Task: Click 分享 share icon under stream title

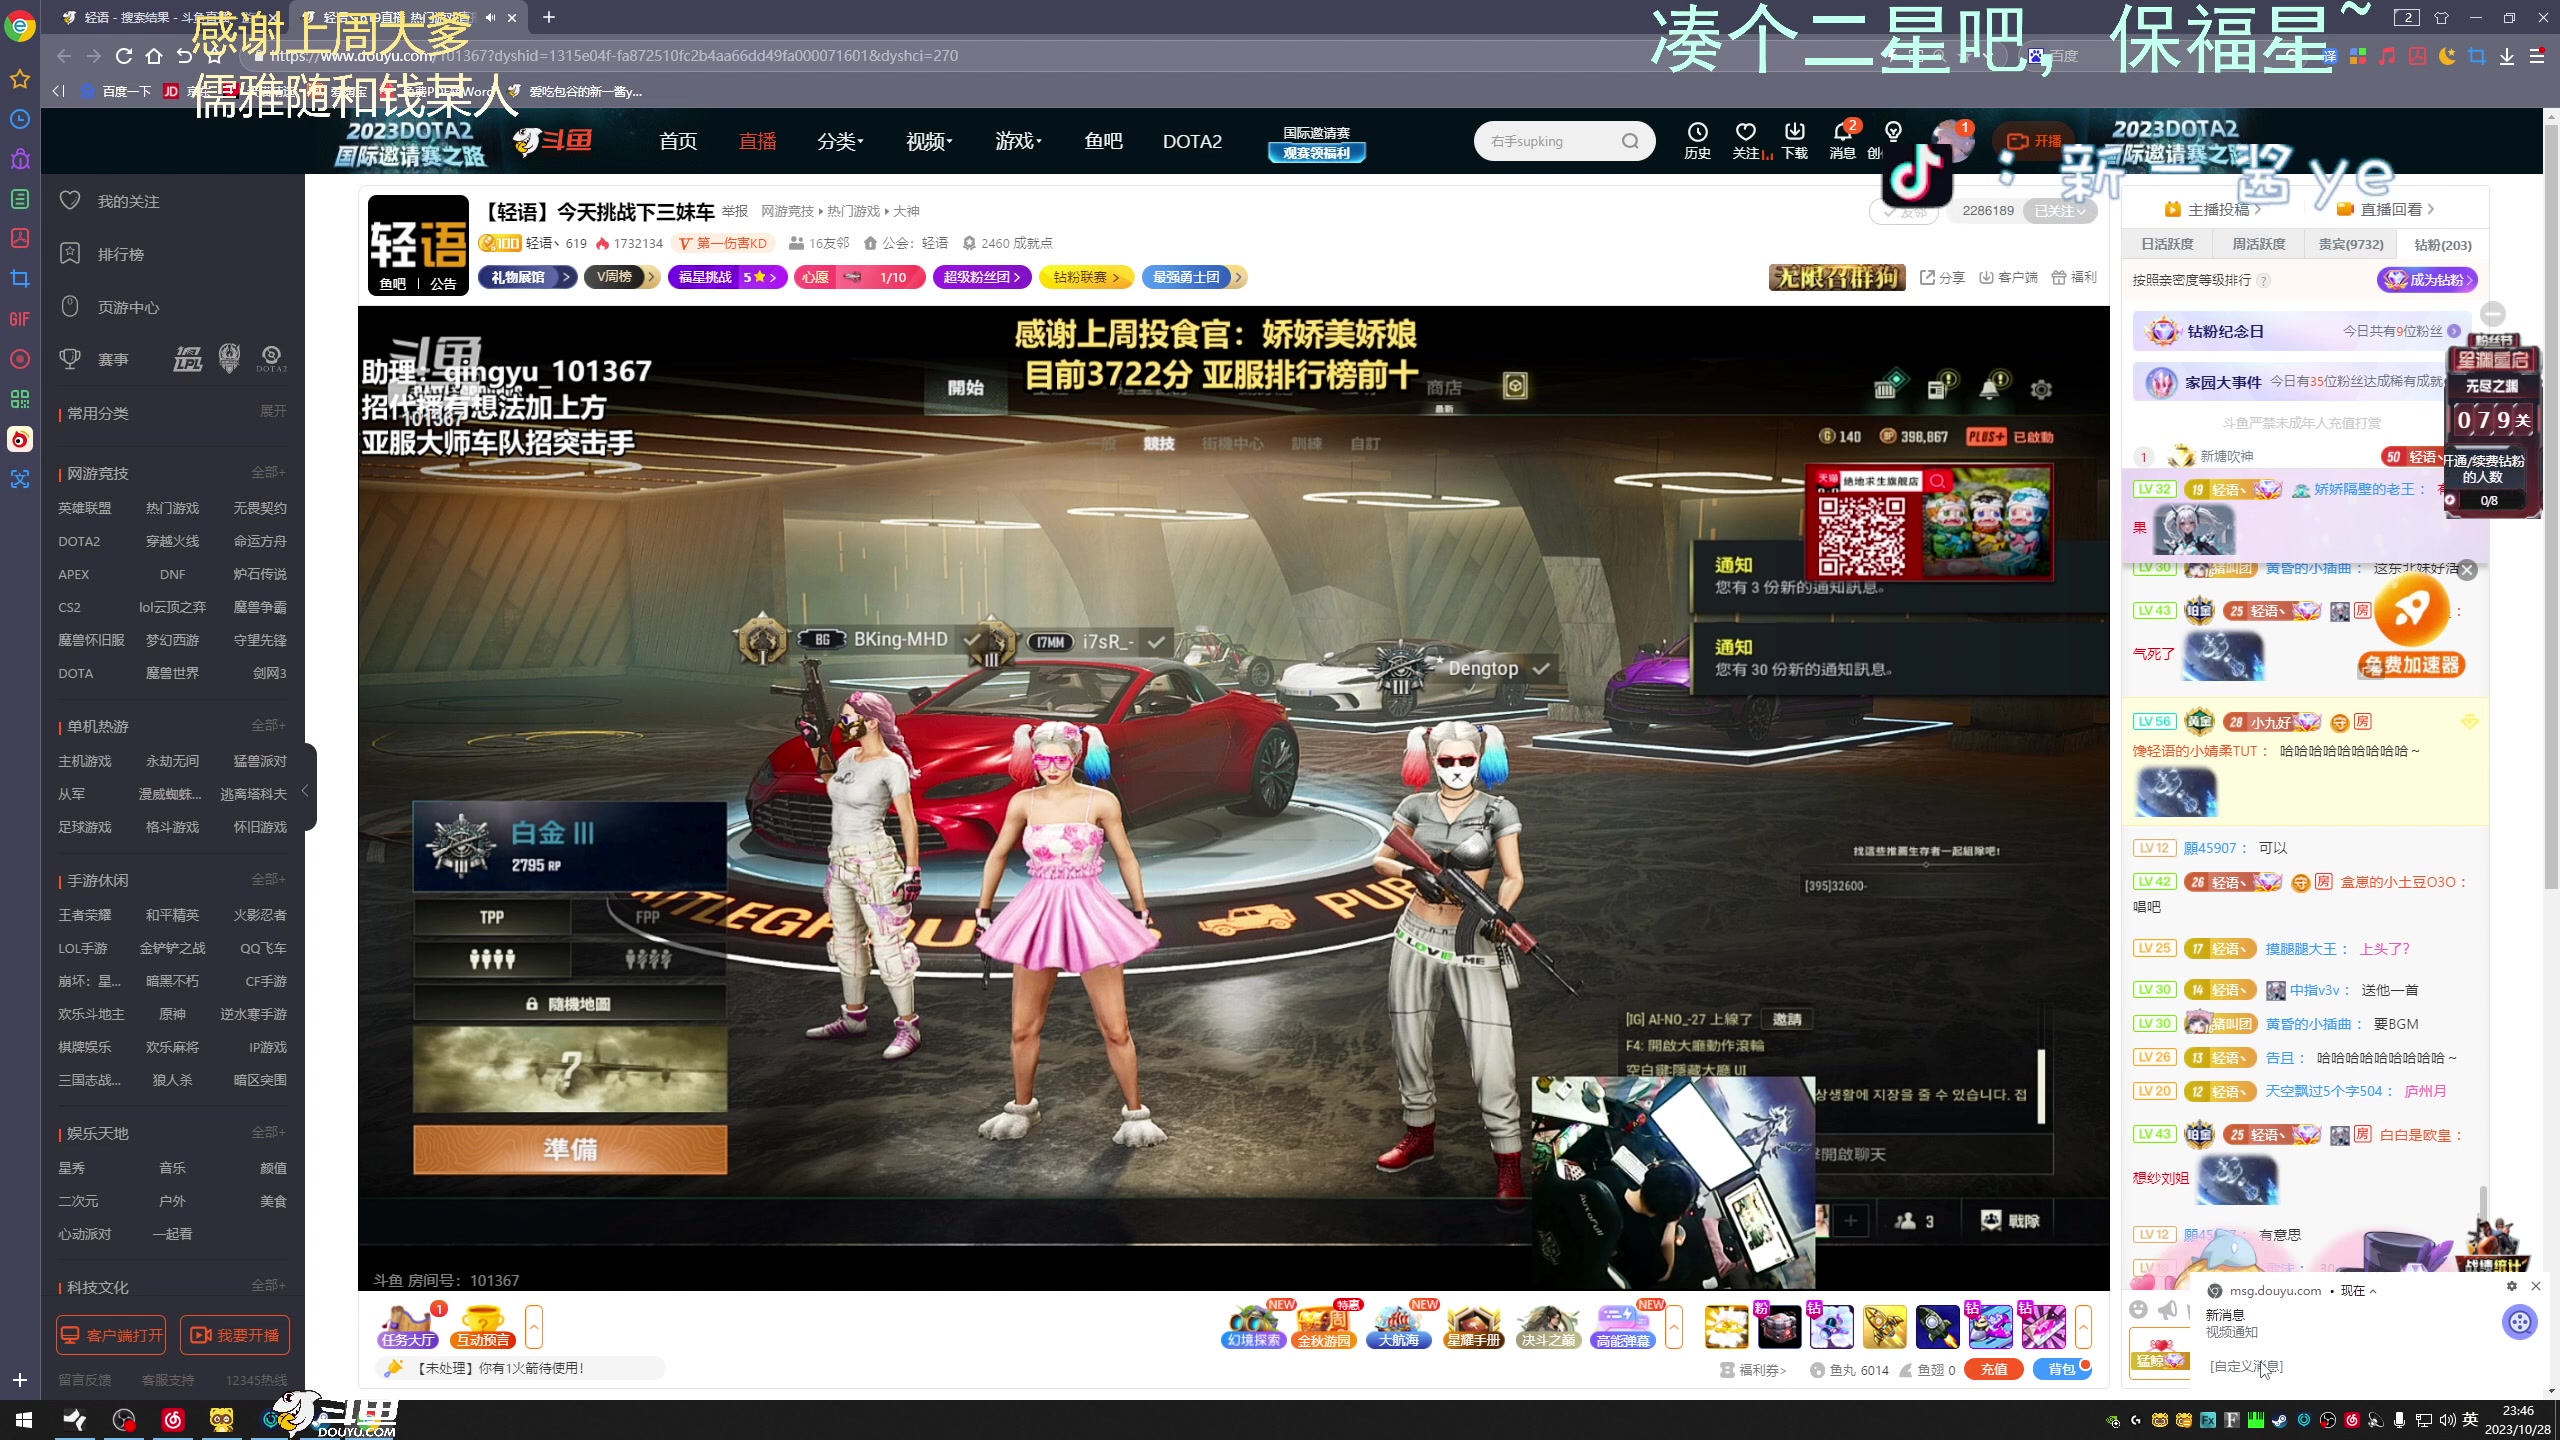Action: coord(1942,277)
